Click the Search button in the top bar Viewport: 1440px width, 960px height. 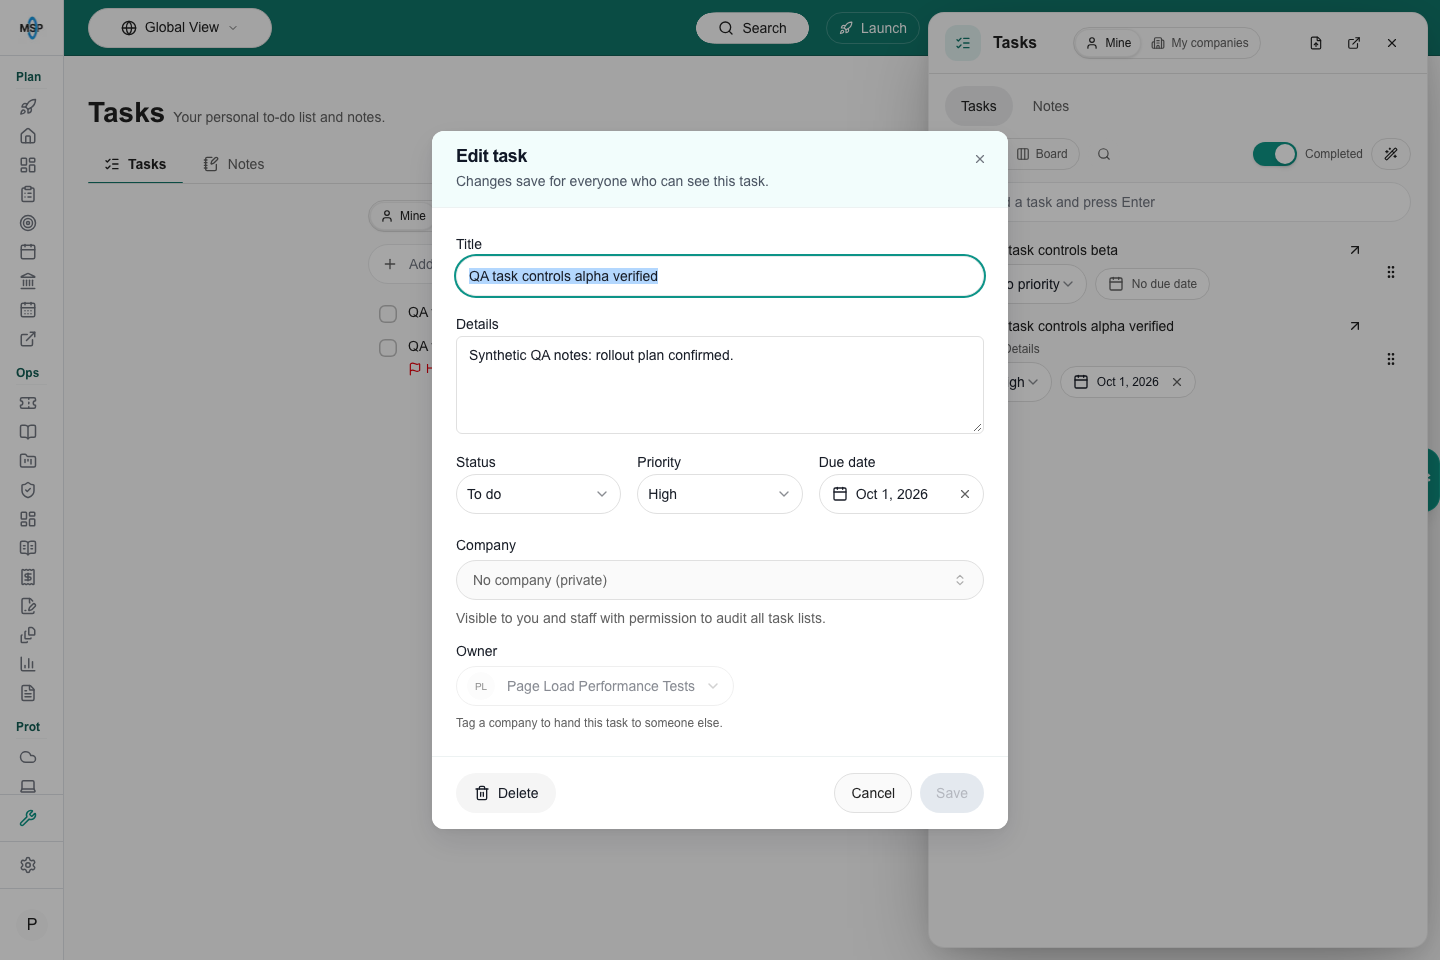click(752, 28)
